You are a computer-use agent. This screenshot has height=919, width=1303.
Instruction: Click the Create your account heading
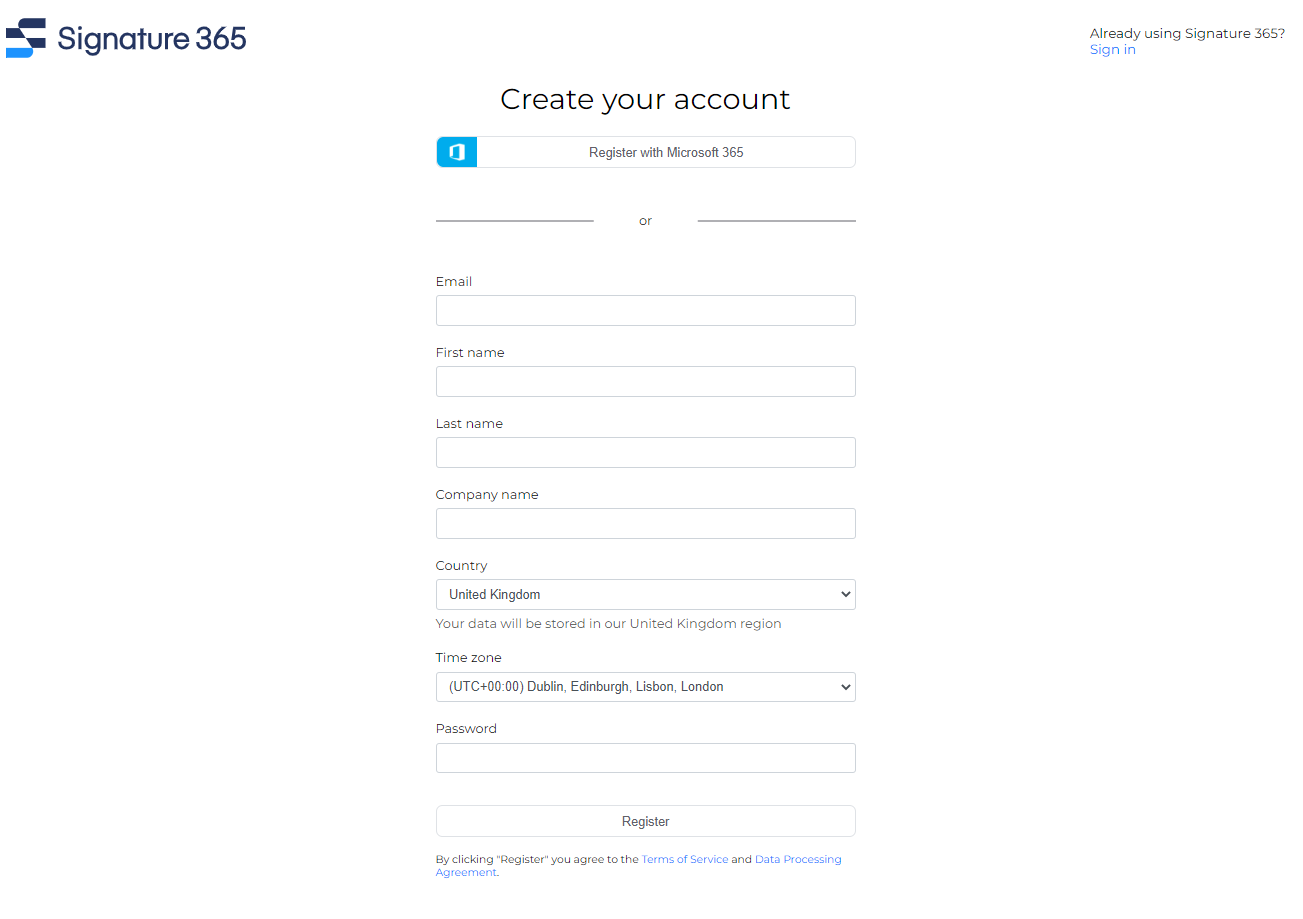645,99
